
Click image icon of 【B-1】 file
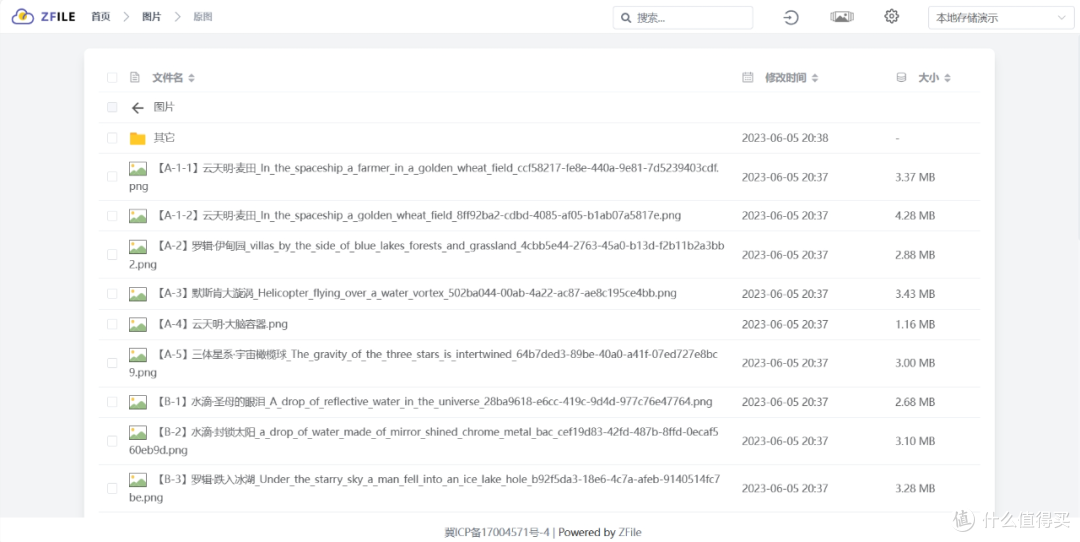click(138, 402)
